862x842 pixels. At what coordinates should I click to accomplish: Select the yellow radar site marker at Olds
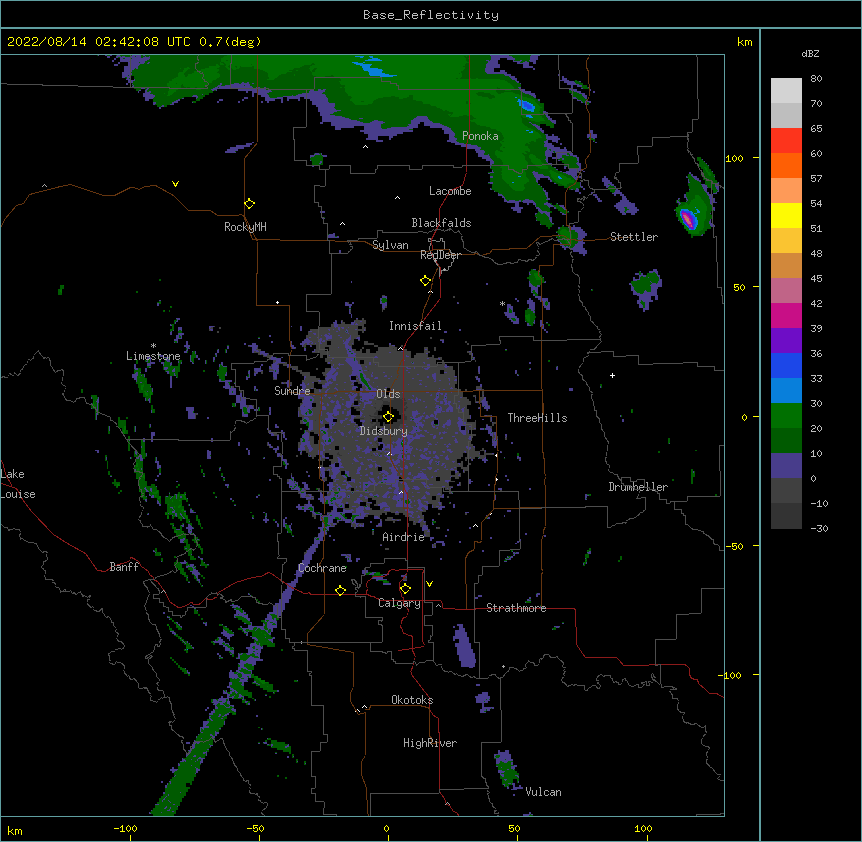388,416
